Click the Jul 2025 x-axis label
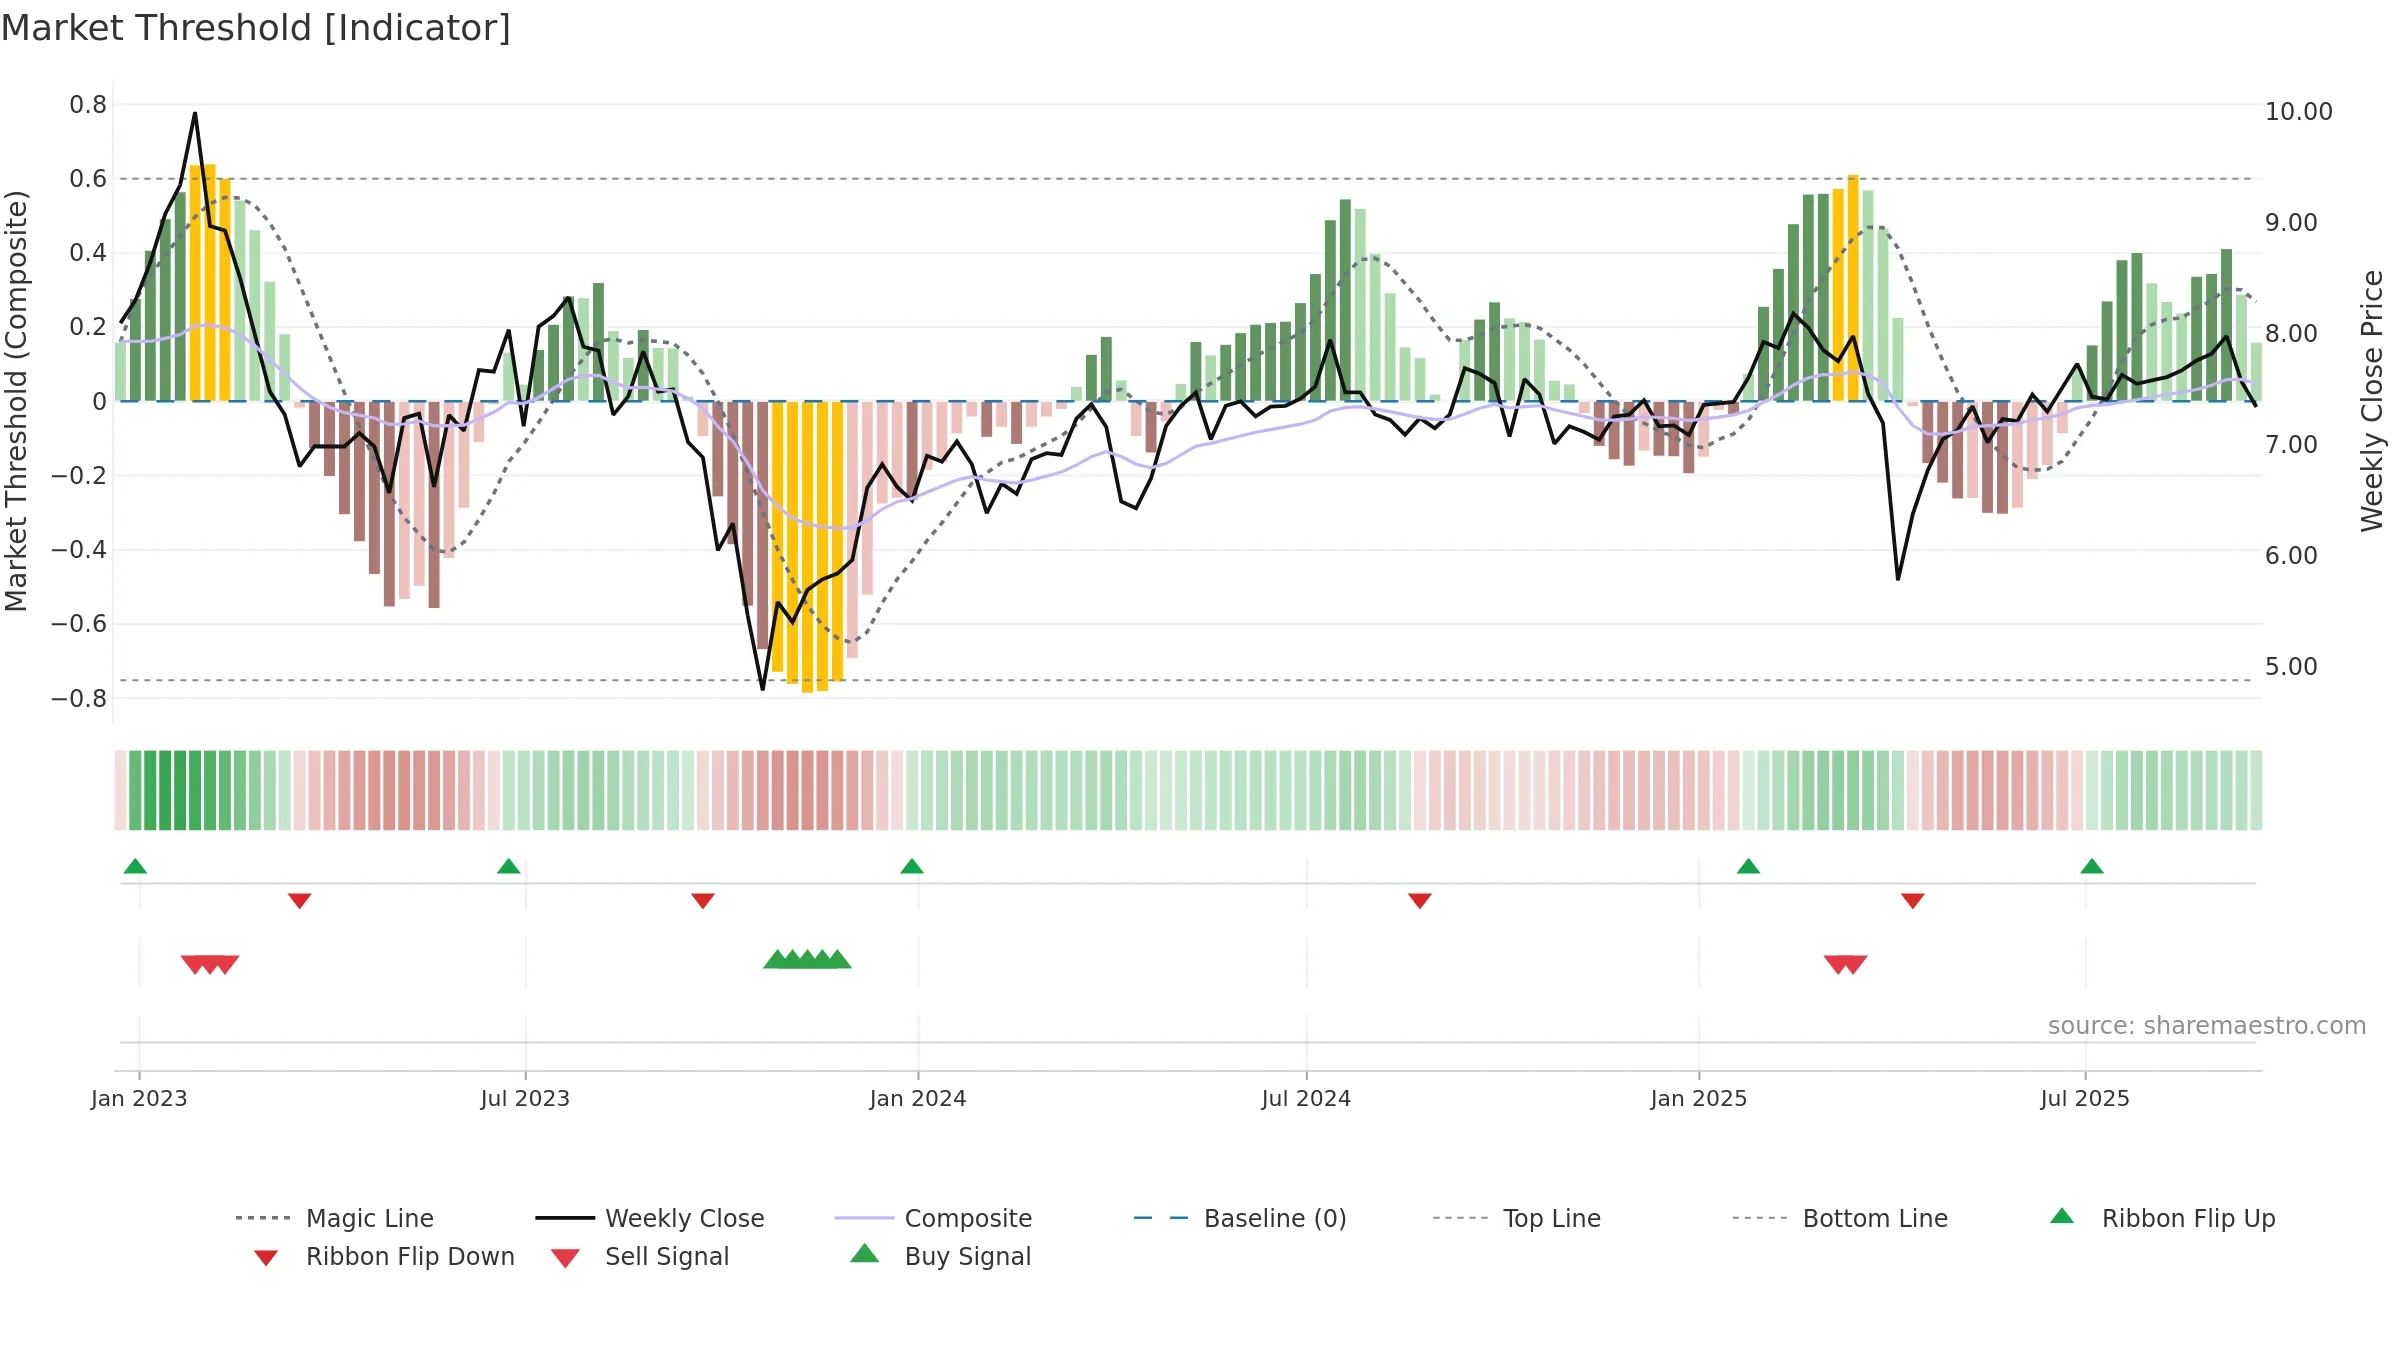Screen dimensions: 2400x1350 (x=2085, y=1099)
